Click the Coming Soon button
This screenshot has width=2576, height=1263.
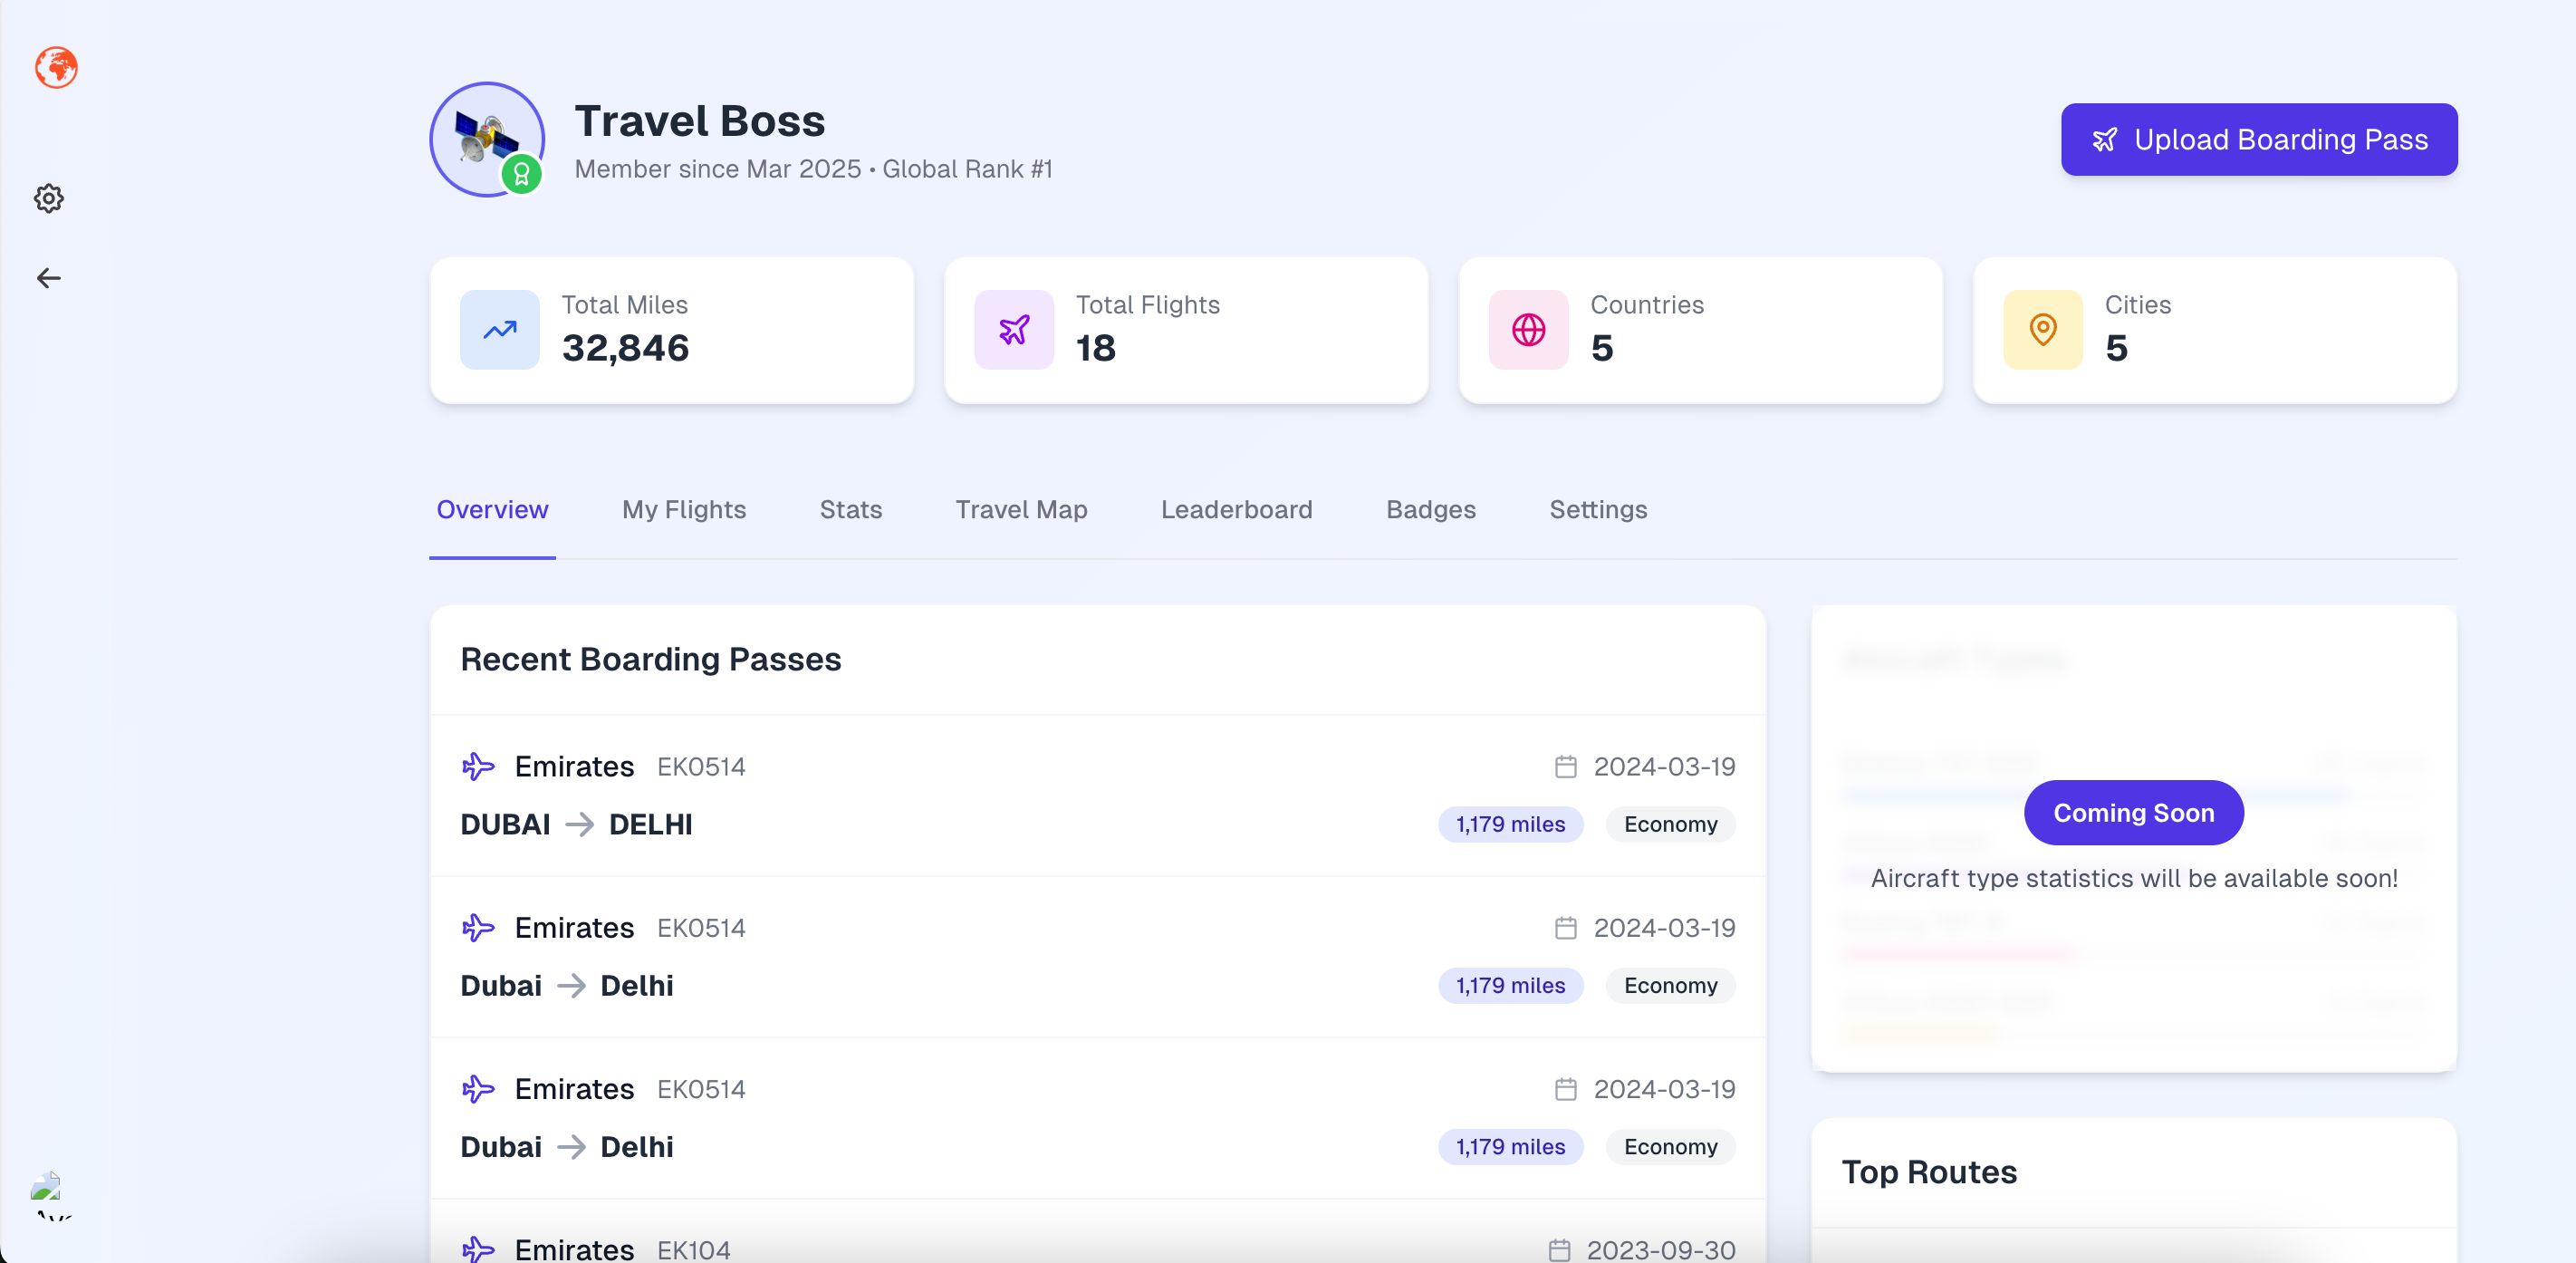tap(2133, 813)
